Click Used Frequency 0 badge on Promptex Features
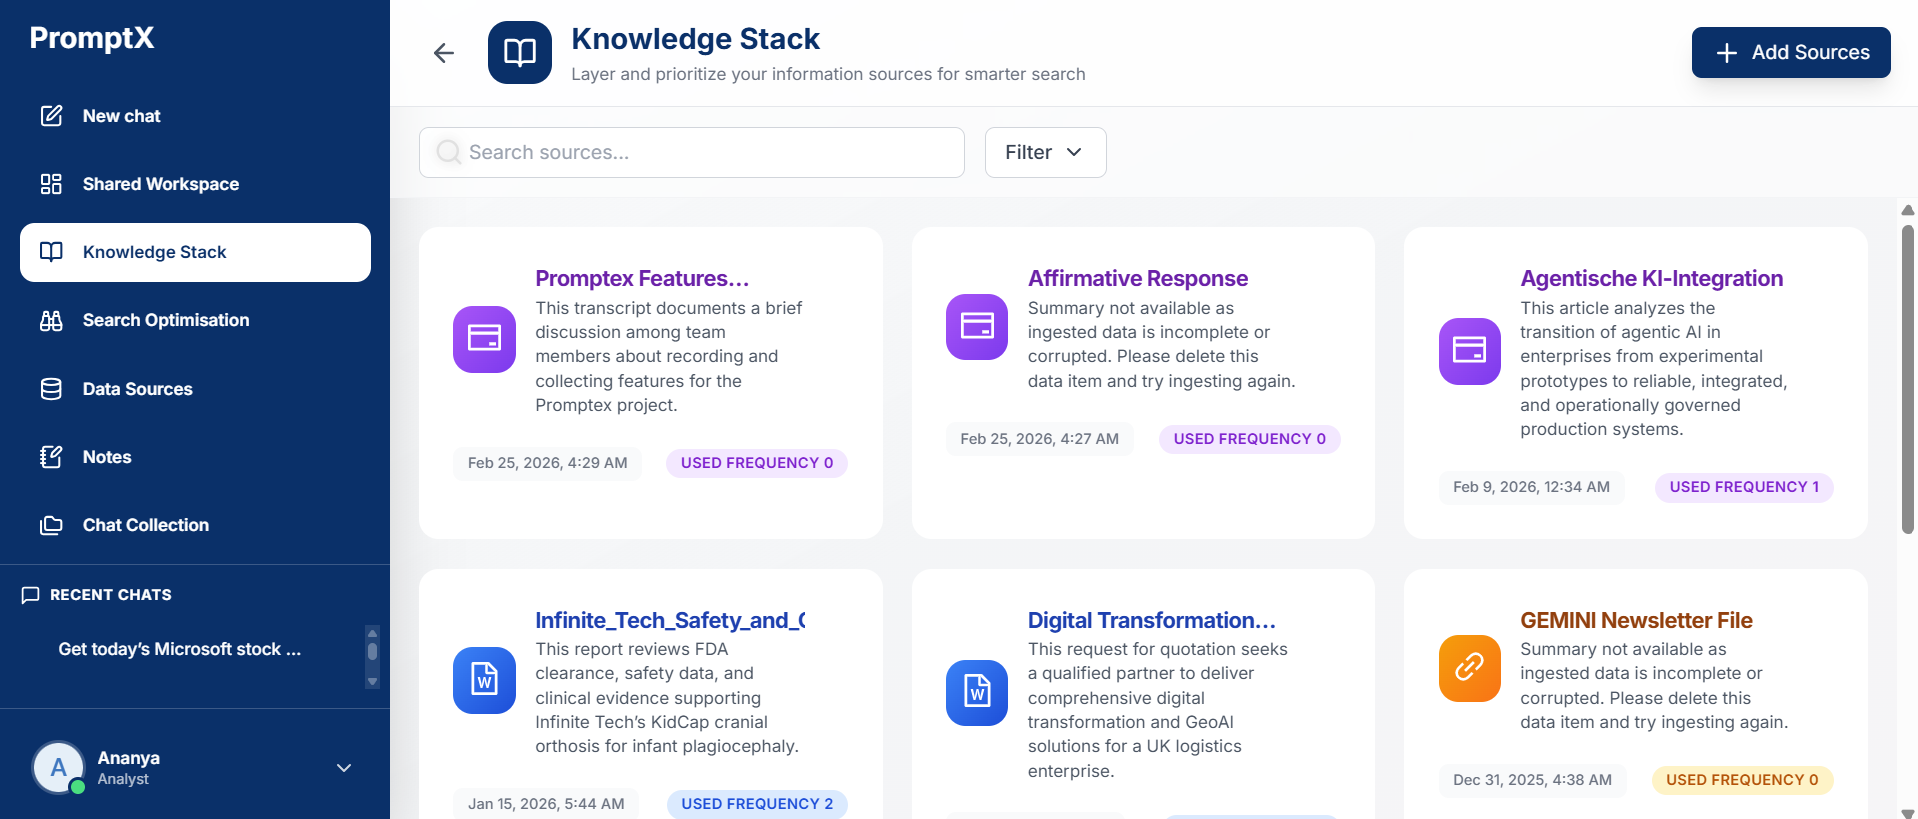 [x=757, y=463]
